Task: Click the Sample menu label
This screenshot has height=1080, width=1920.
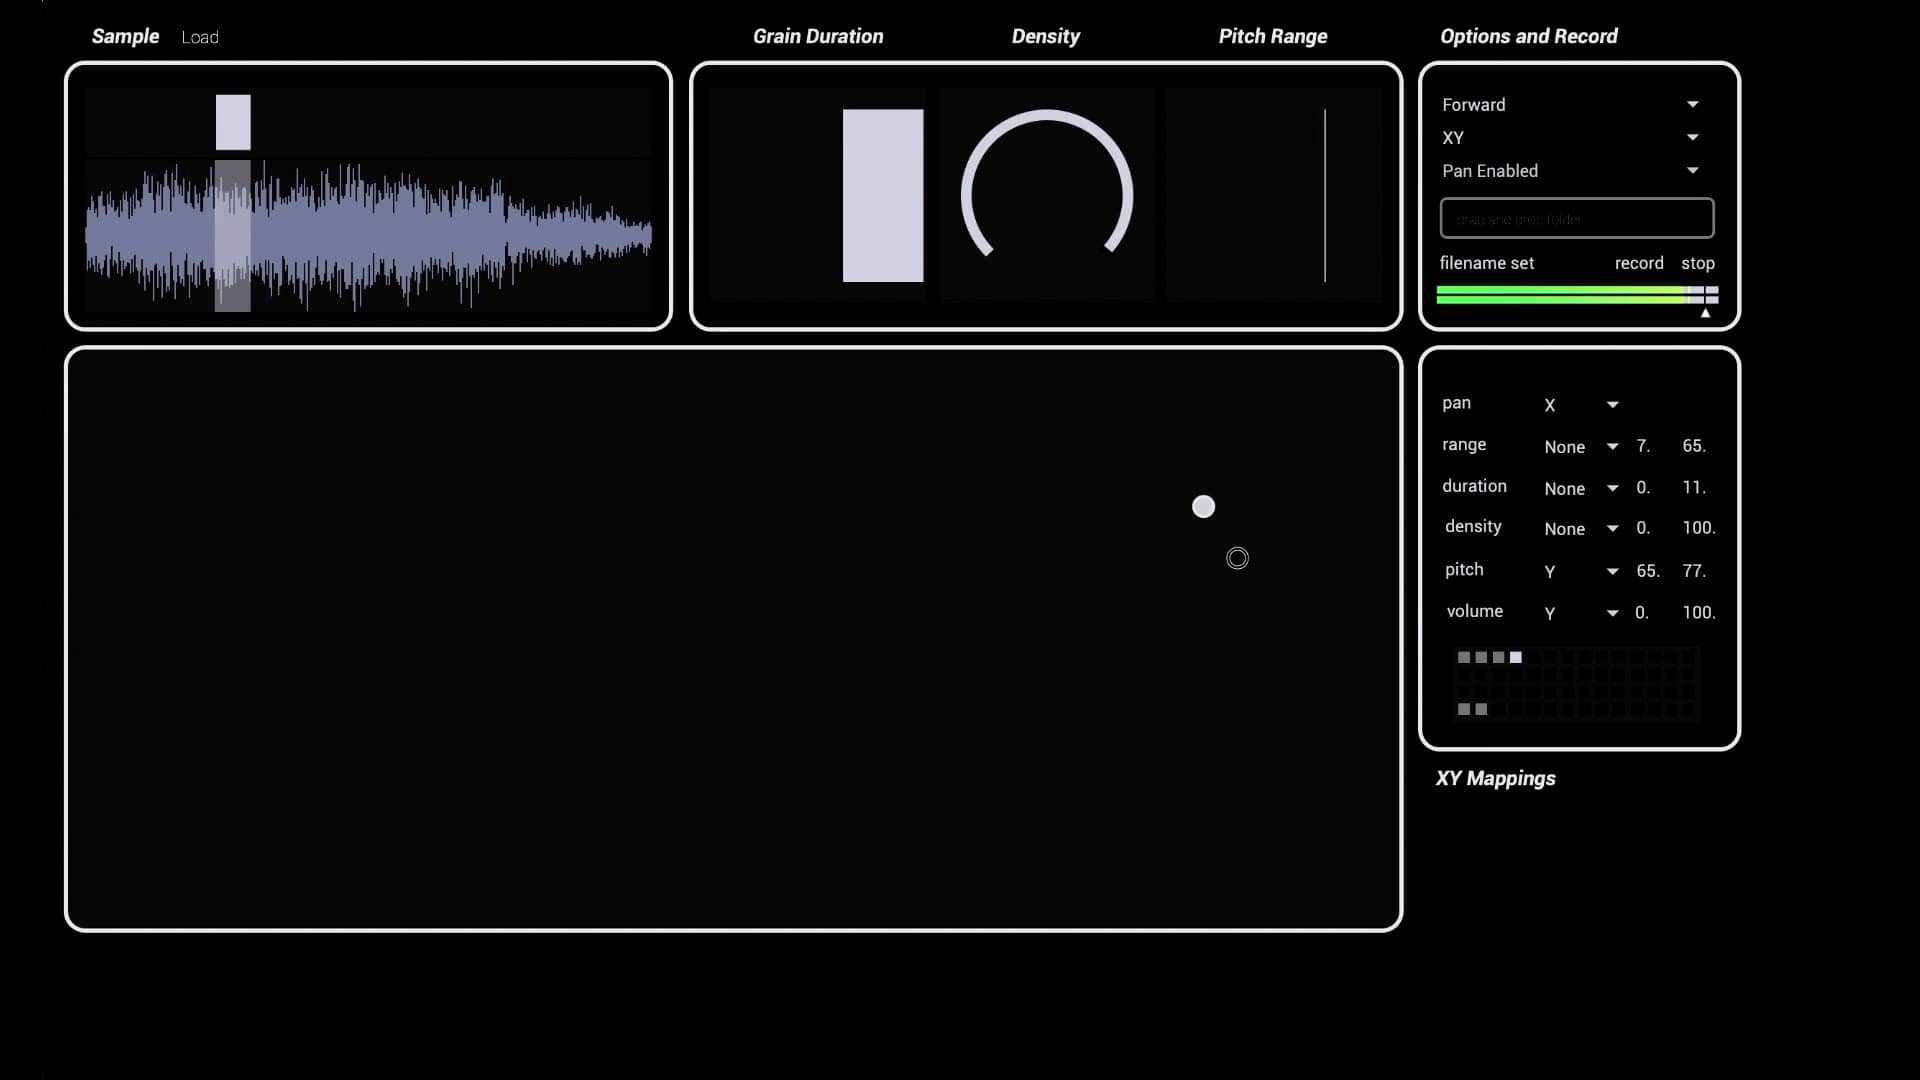Action: [x=124, y=36]
